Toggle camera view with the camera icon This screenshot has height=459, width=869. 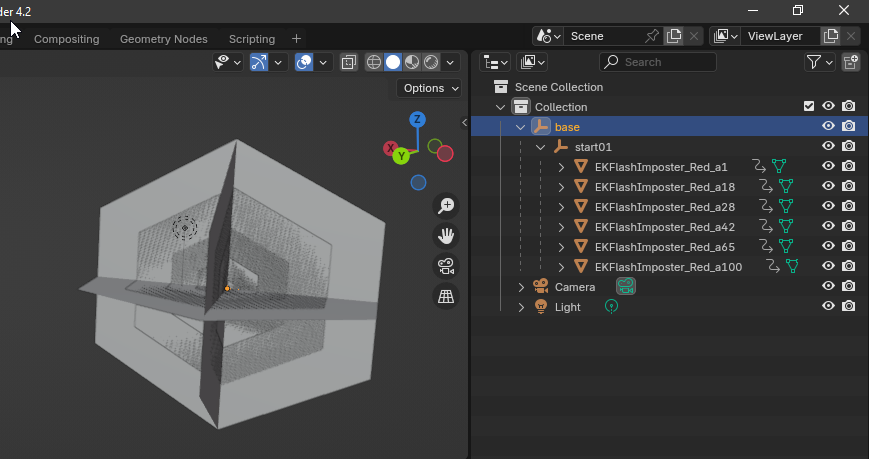[x=446, y=266]
